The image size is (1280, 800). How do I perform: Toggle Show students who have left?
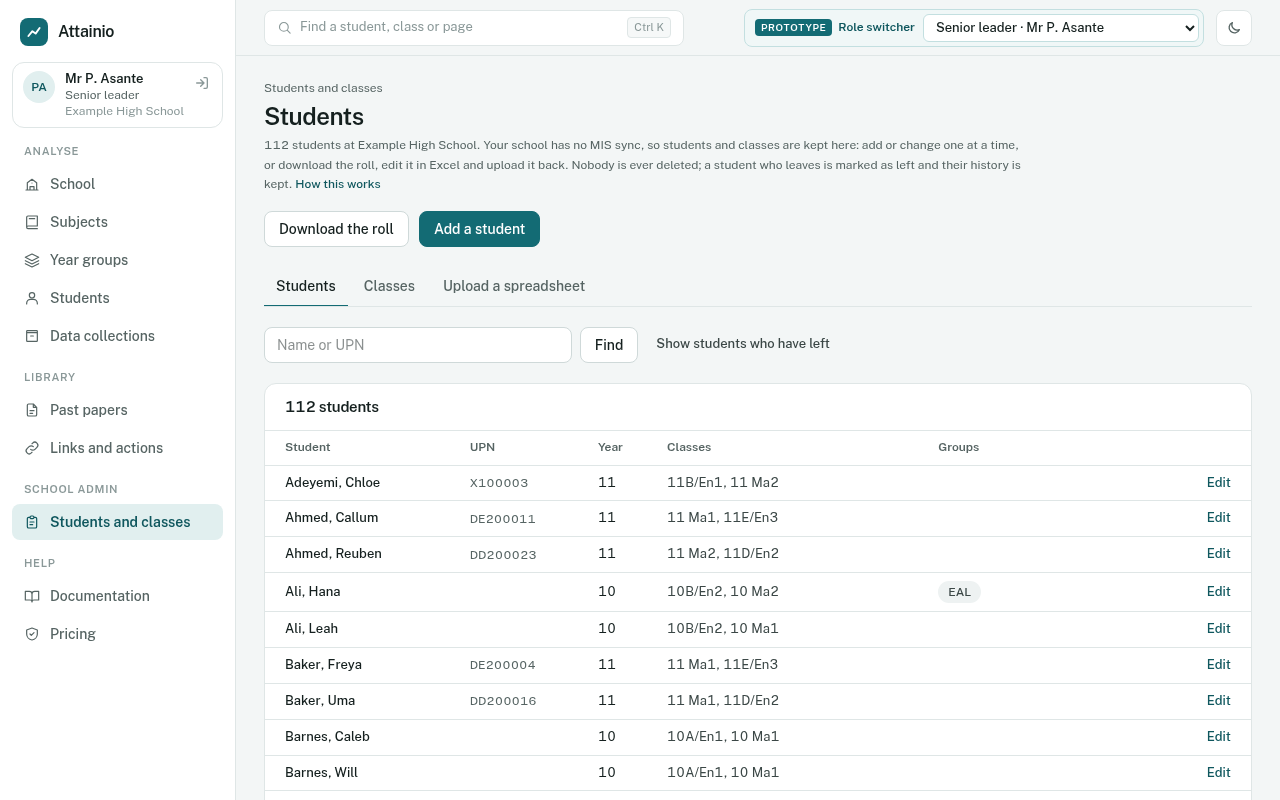pos(743,343)
